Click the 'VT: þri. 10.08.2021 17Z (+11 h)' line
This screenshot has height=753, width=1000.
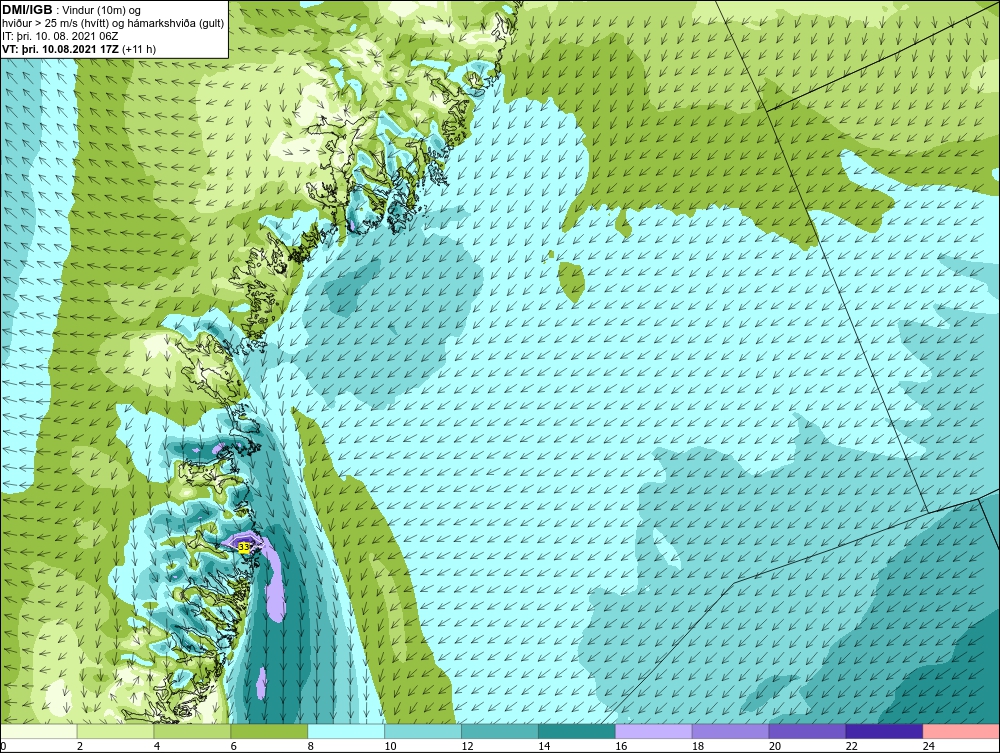click(x=79, y=48)
